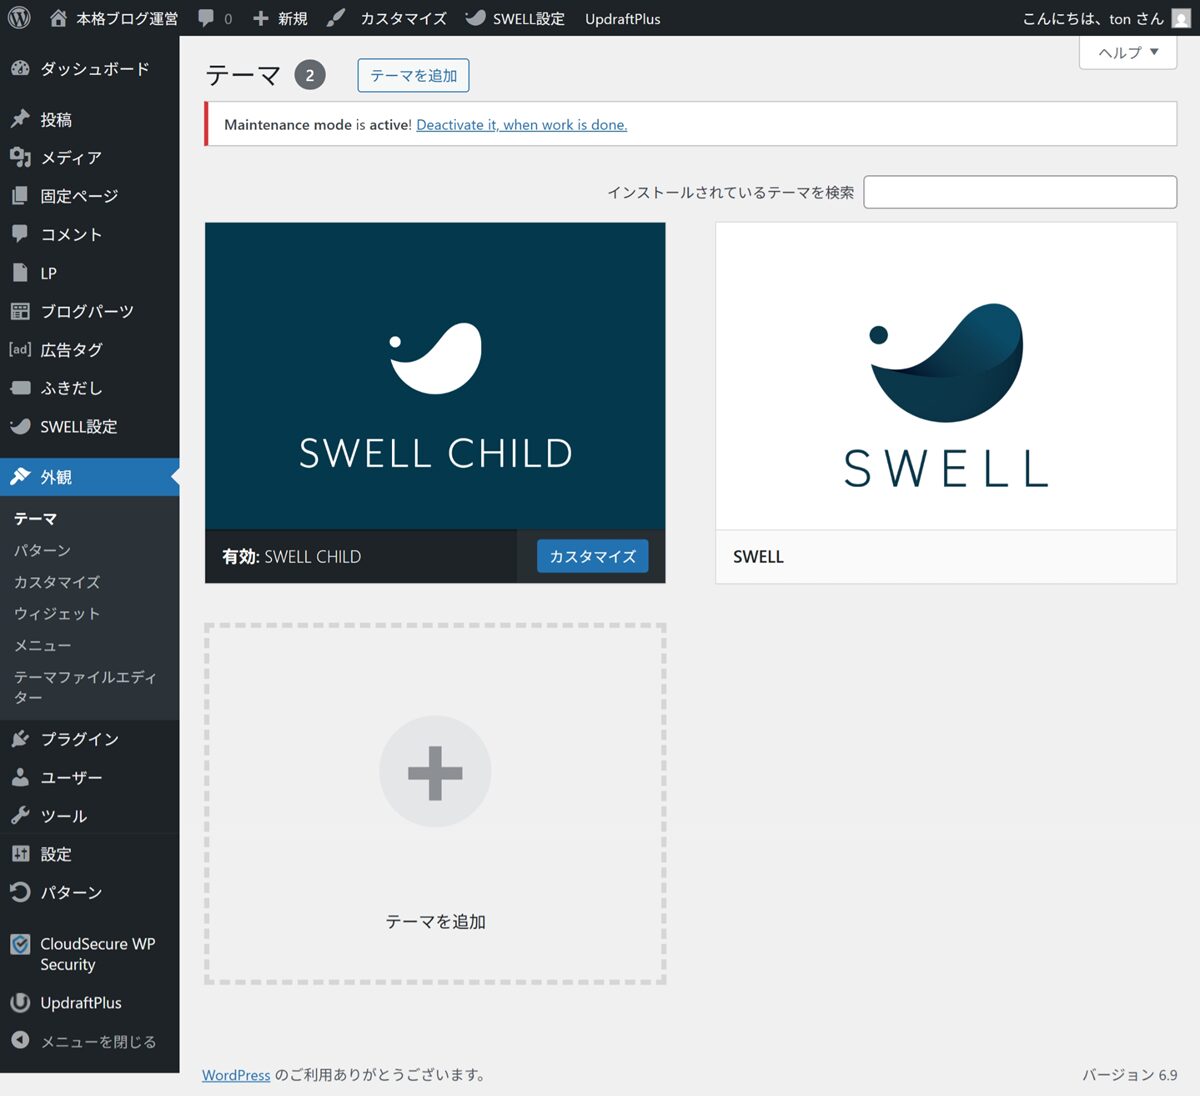Open the comments bubble icon in admin bar
1200x1096 pixels.
207,18
